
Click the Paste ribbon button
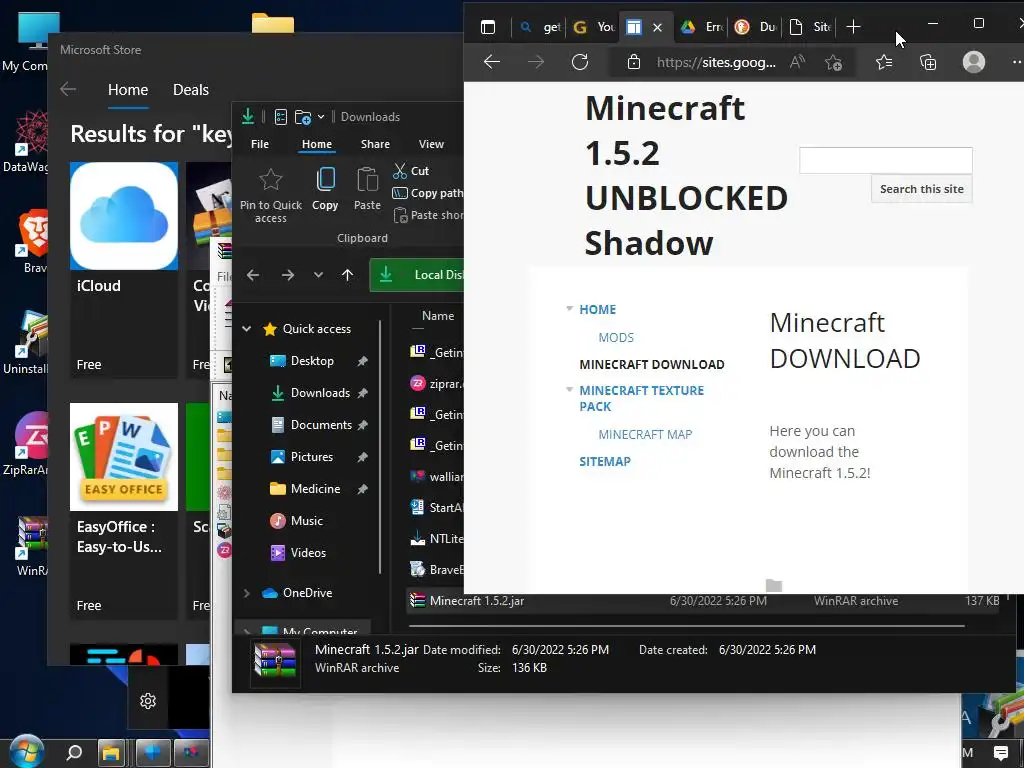[367, 189]
